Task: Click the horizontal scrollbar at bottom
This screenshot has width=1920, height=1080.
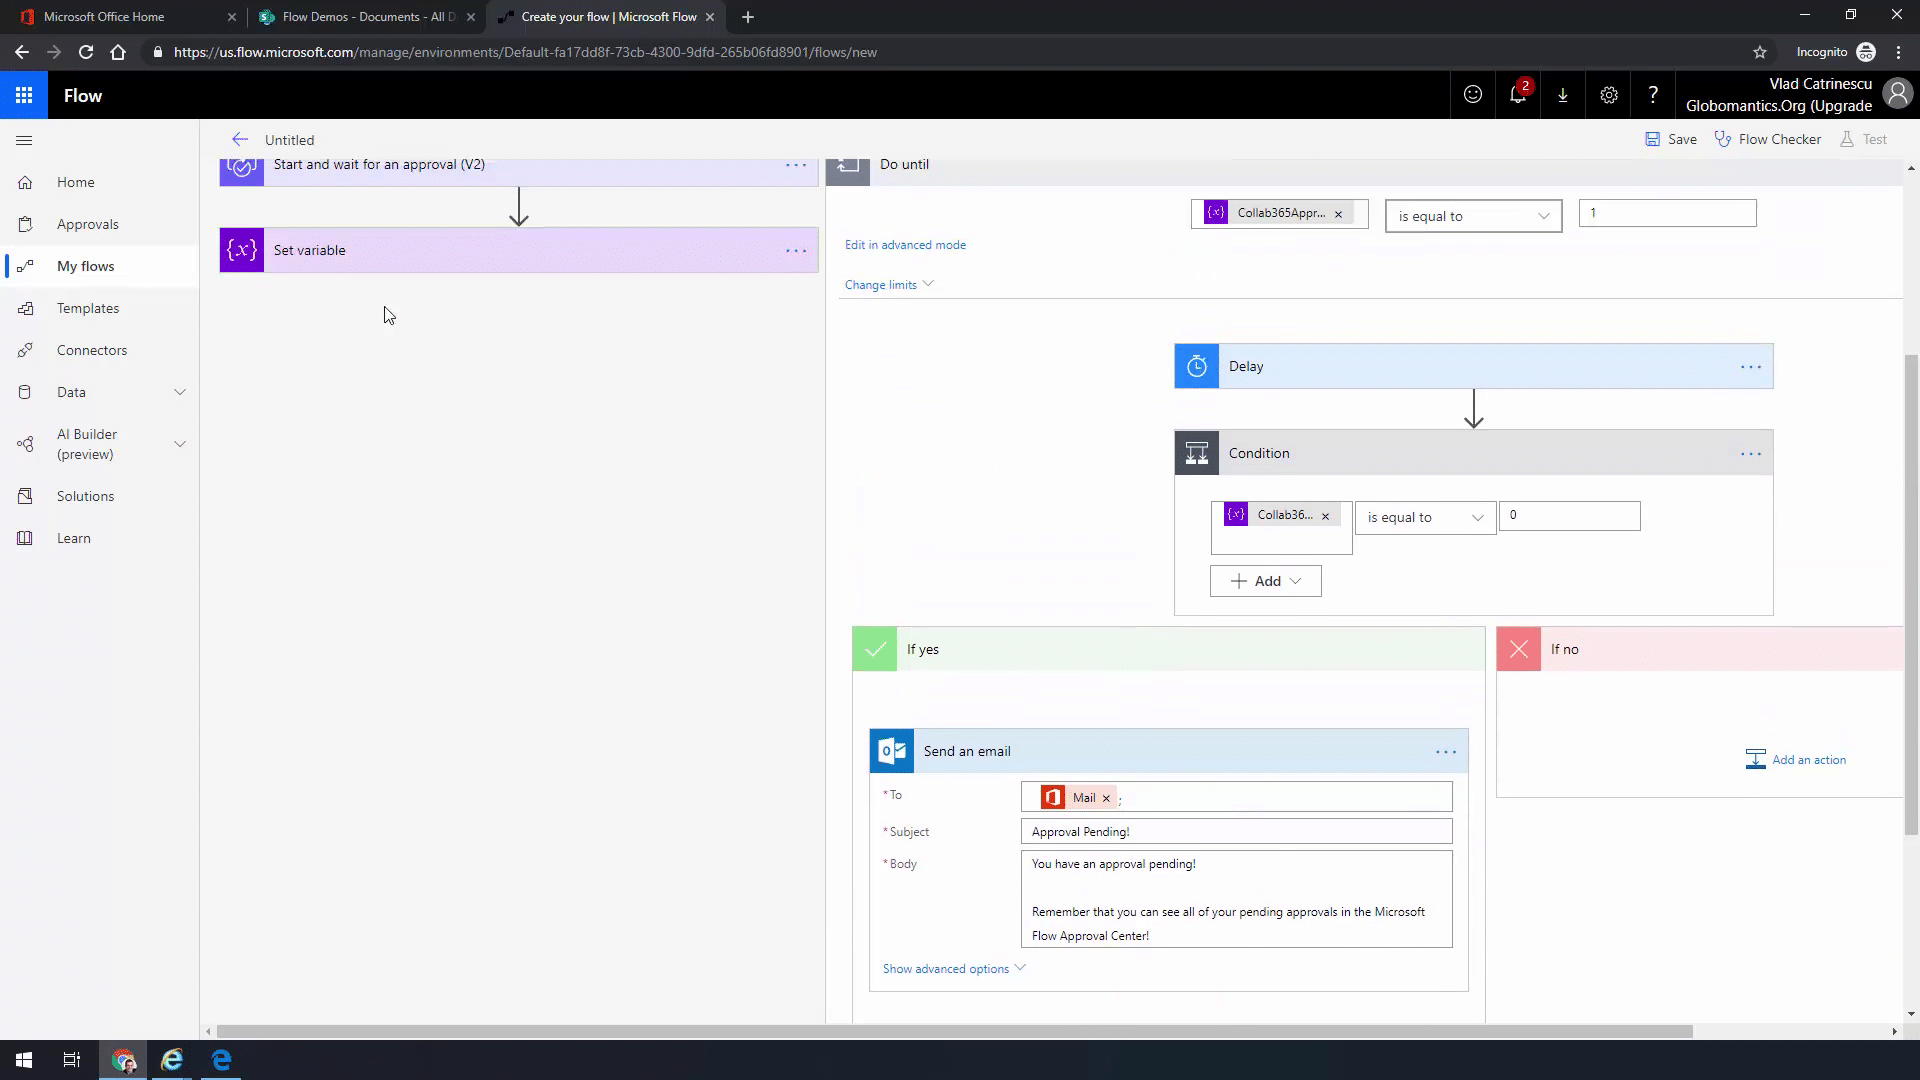Action: (x=954, y=1031)
